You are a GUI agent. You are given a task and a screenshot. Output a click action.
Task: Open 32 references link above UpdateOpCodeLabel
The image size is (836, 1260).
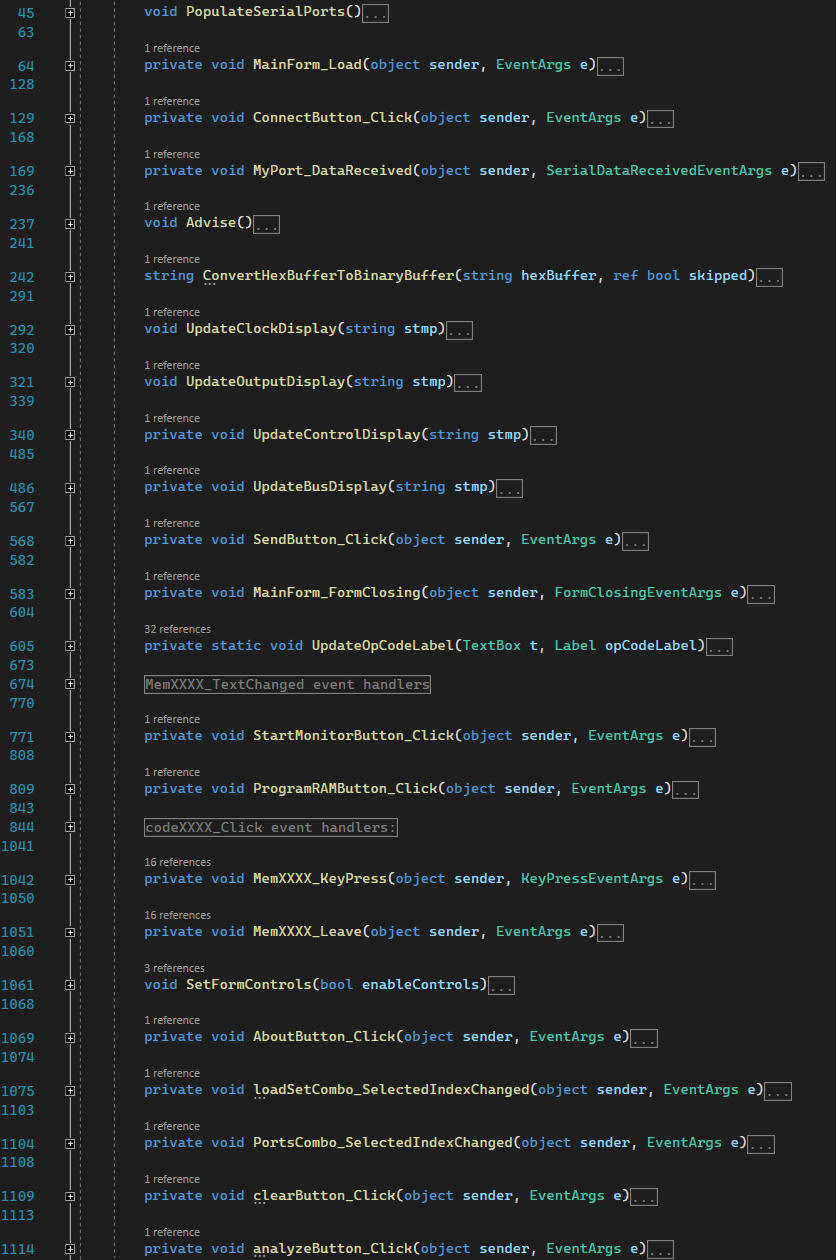click(177, 629)
